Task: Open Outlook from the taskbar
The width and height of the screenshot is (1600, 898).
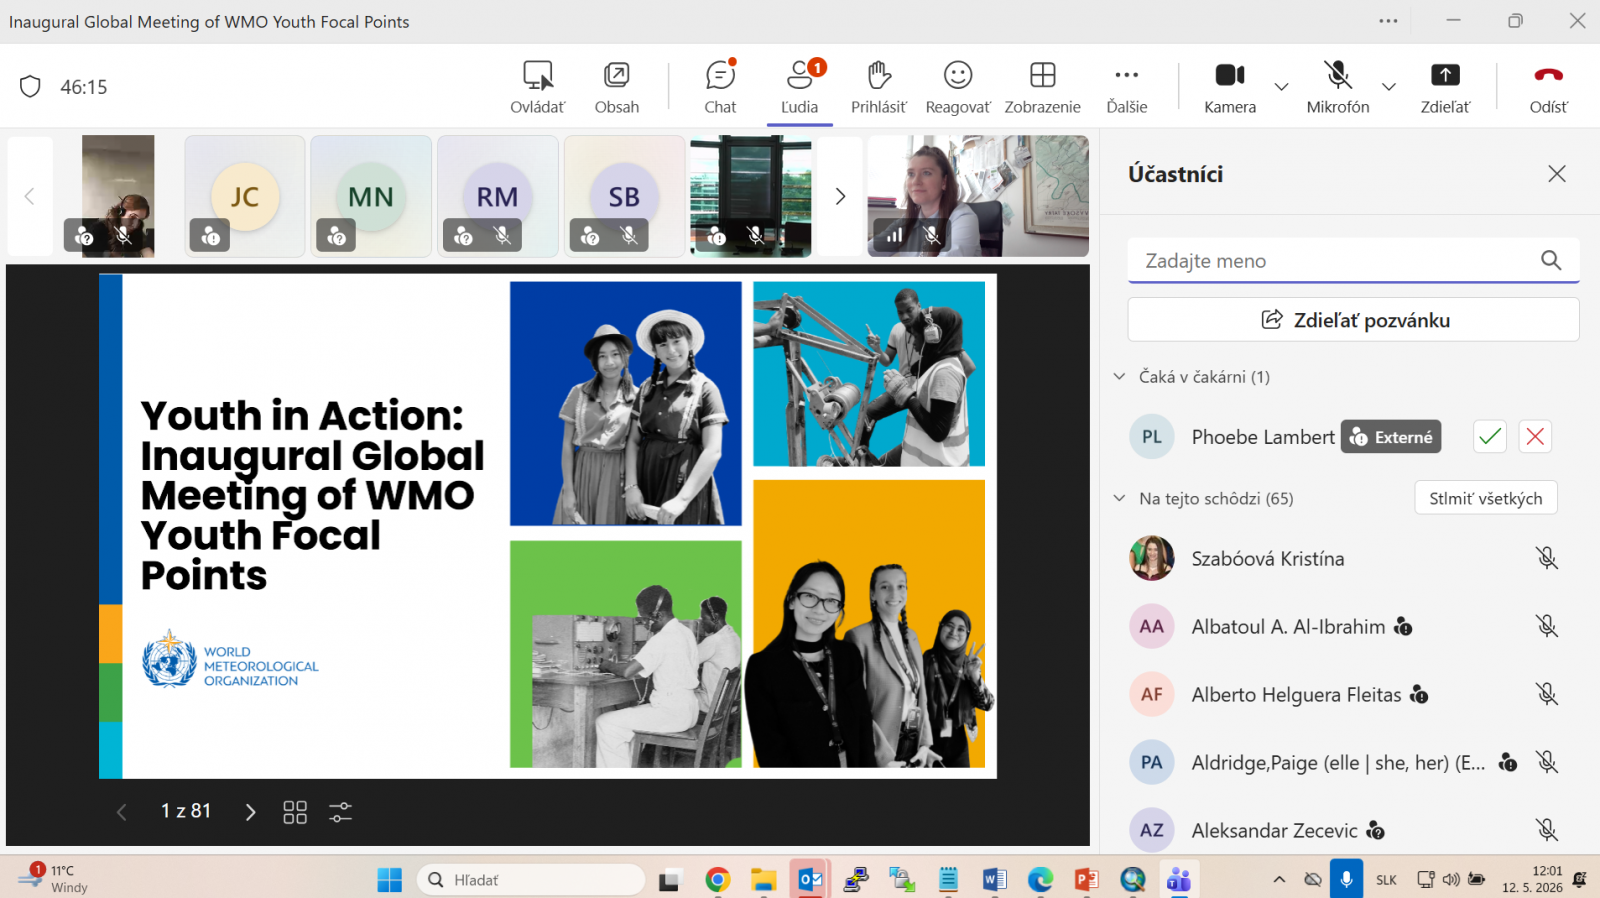Action: 810,880
